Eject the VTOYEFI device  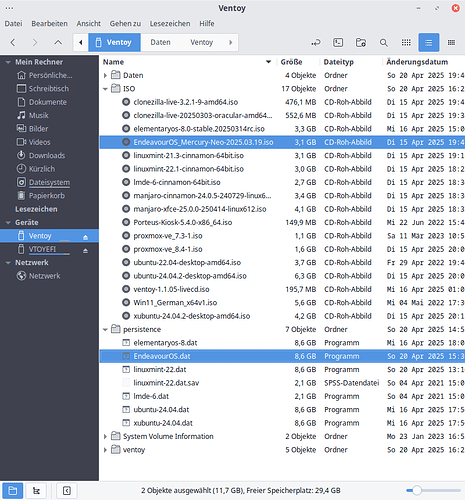coord(85,250)
